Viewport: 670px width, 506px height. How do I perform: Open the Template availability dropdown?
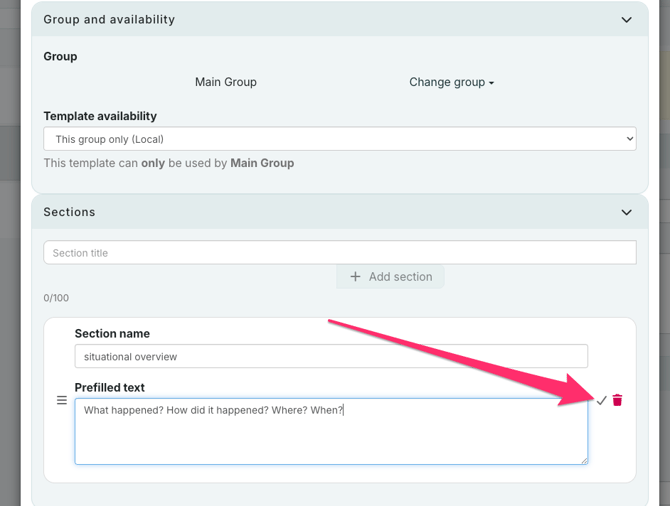pos(339,139)
